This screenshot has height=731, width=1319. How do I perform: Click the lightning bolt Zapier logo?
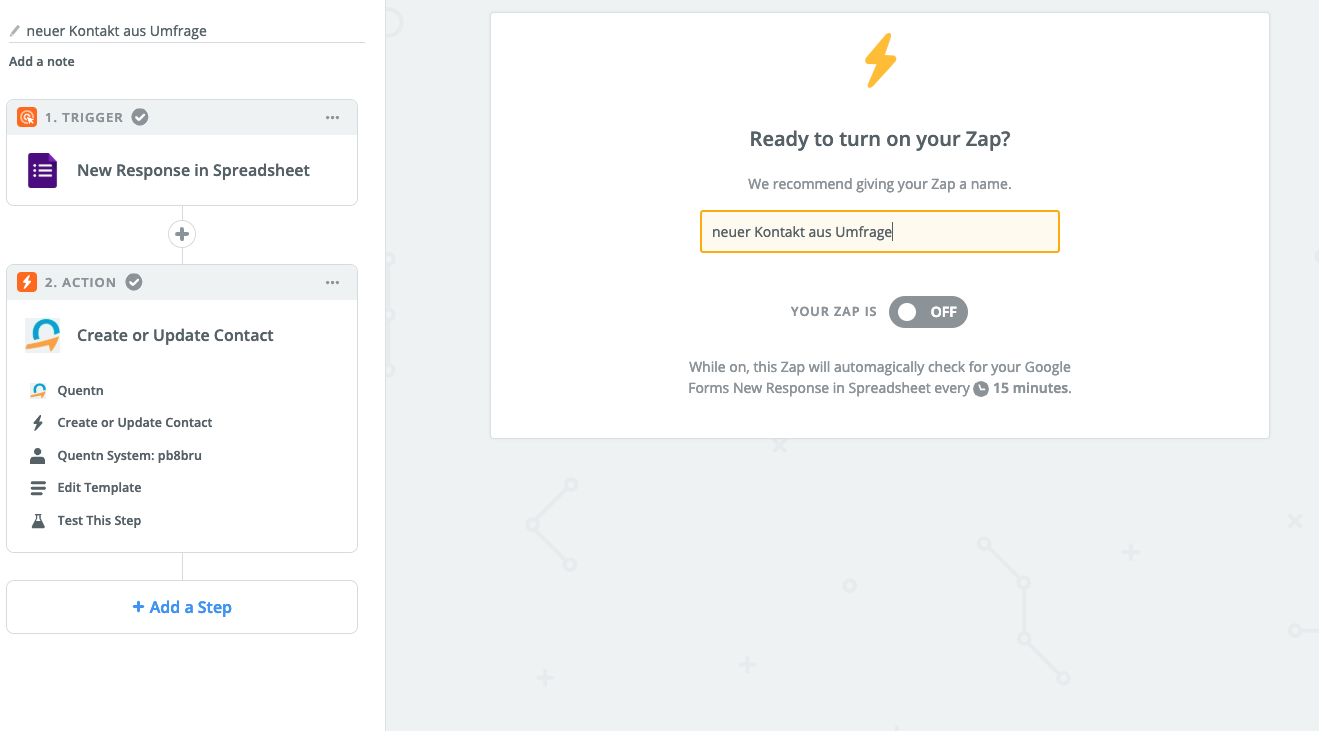point(879,60)
